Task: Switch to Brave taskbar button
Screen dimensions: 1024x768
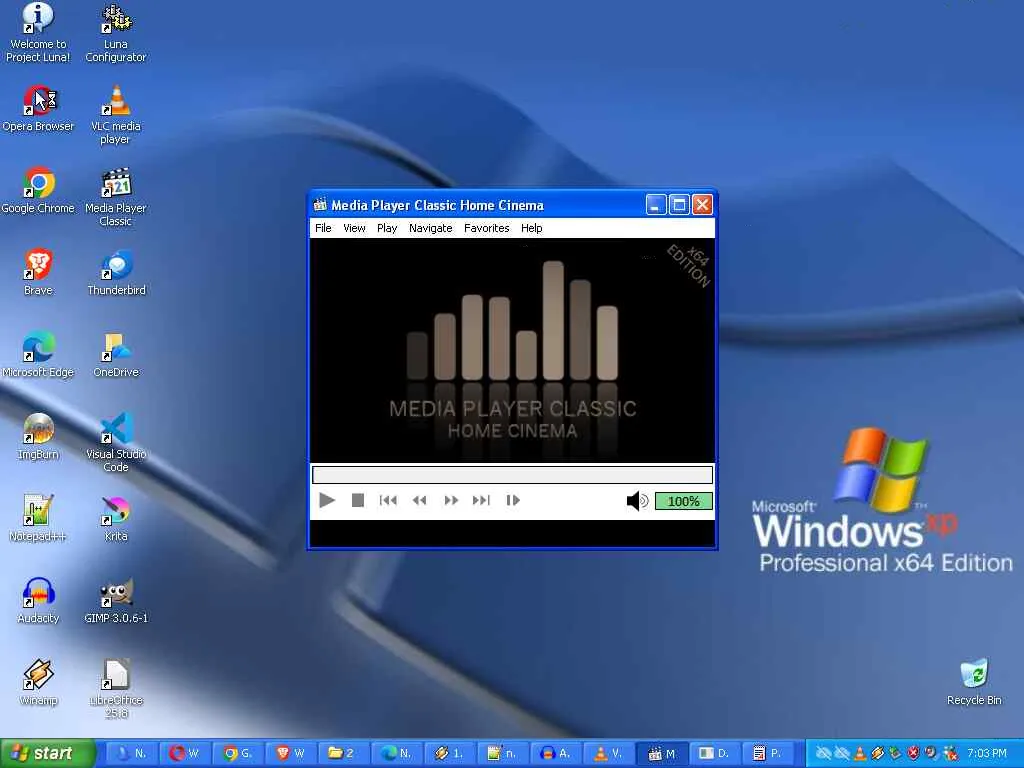Action: (291, 754)
